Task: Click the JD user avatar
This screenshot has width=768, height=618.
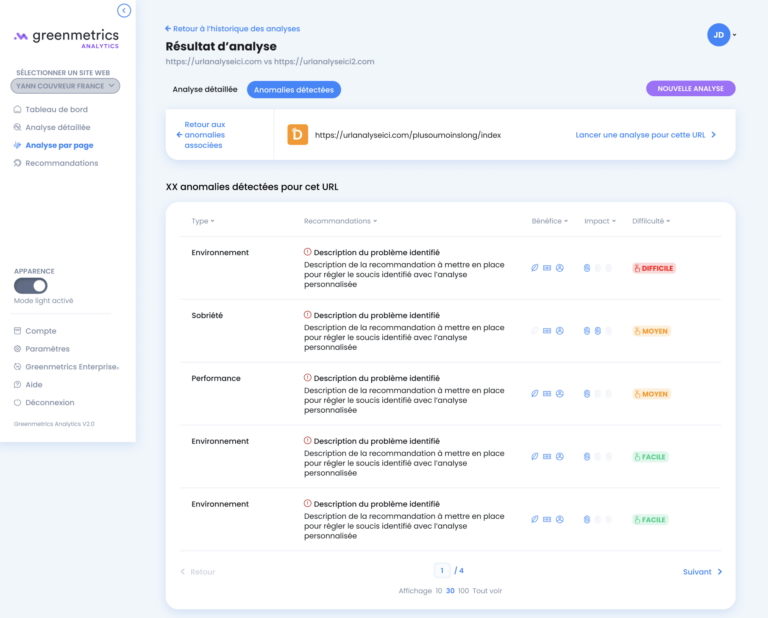Action: click(x=718, y=35)
